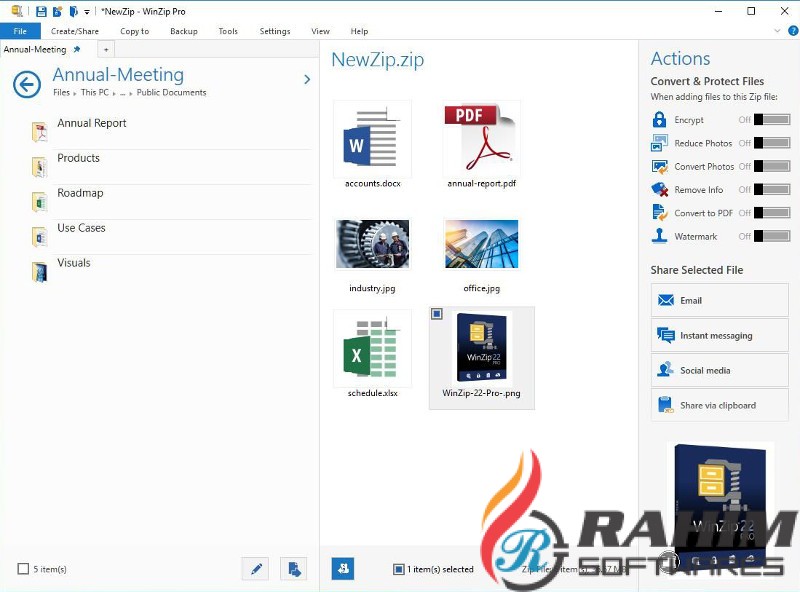Image resolution: width=800 pixels, height=592 pixels.
Task: Click the blue unzip button in zip pane
Action: (343, 569)
